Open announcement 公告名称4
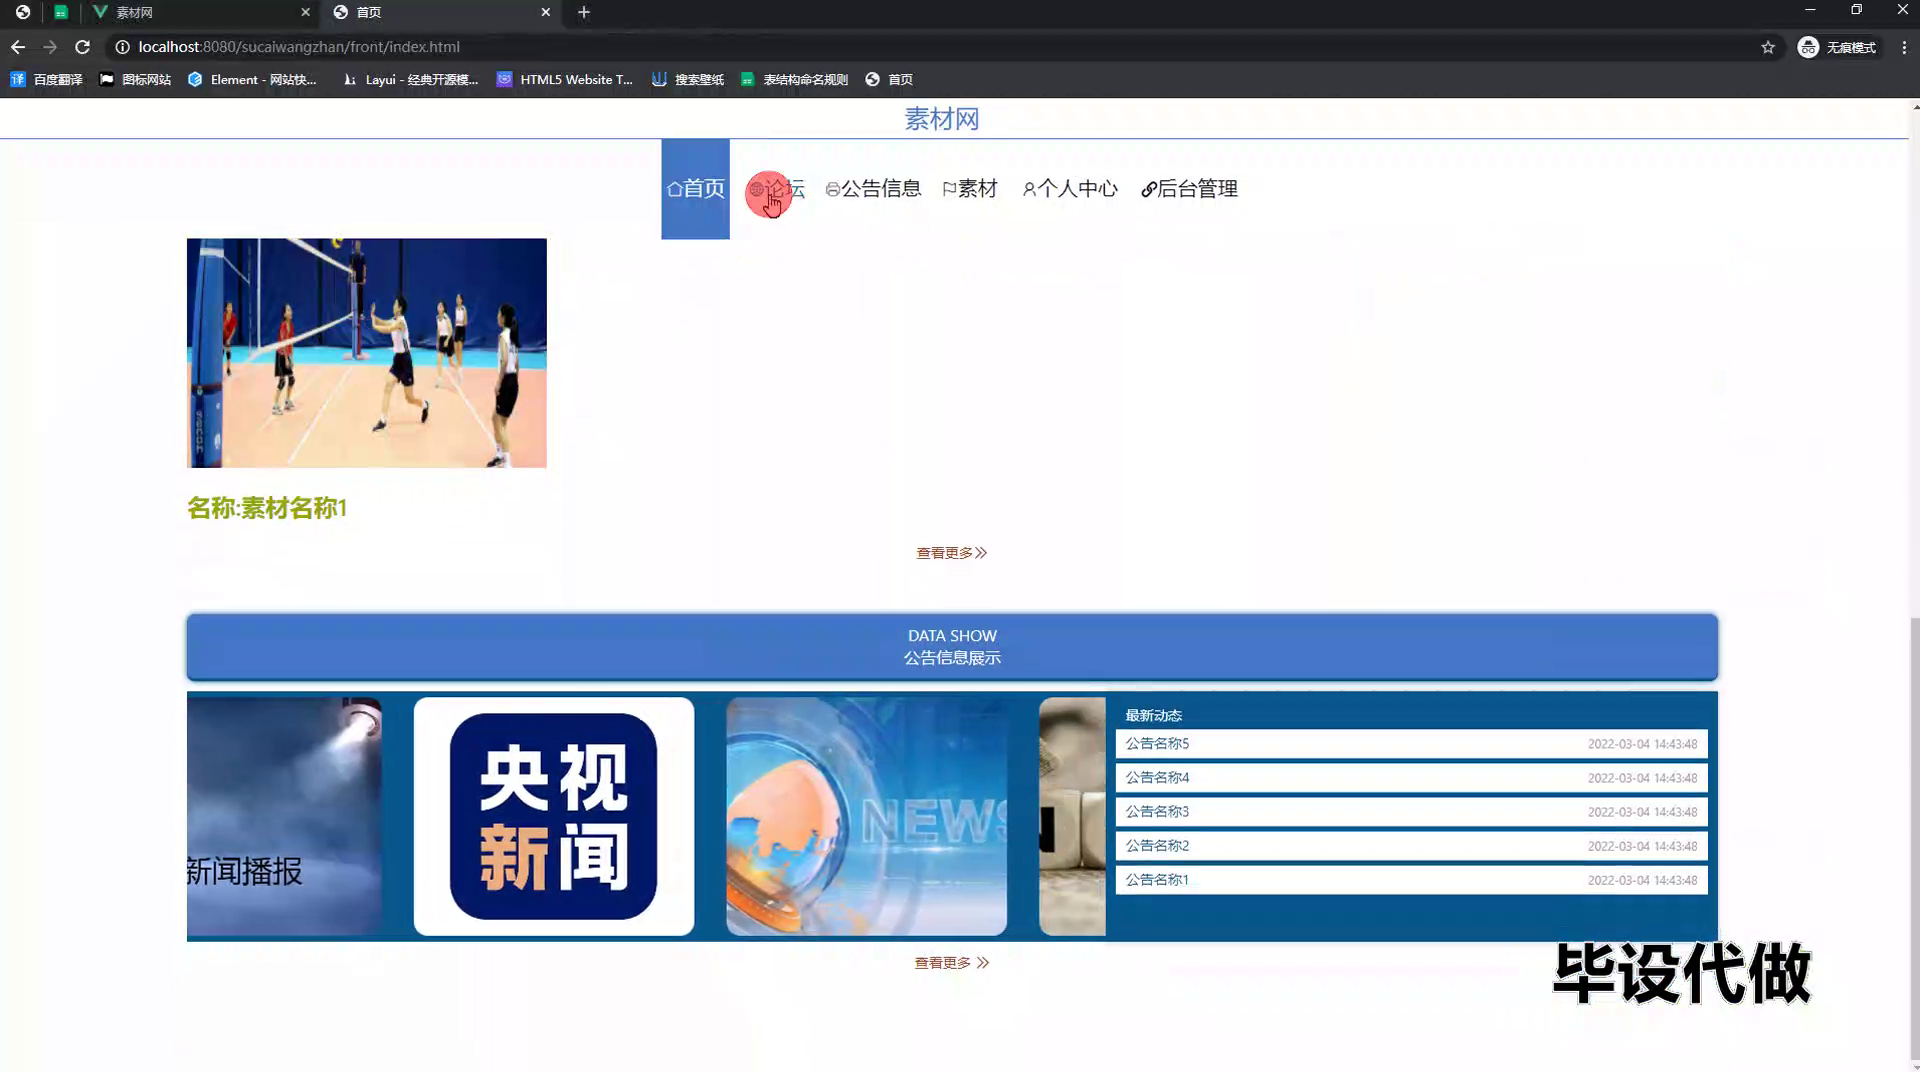Image resolution: width=1920 pixels, height=1072 pixels. (x=1411, y=778)
